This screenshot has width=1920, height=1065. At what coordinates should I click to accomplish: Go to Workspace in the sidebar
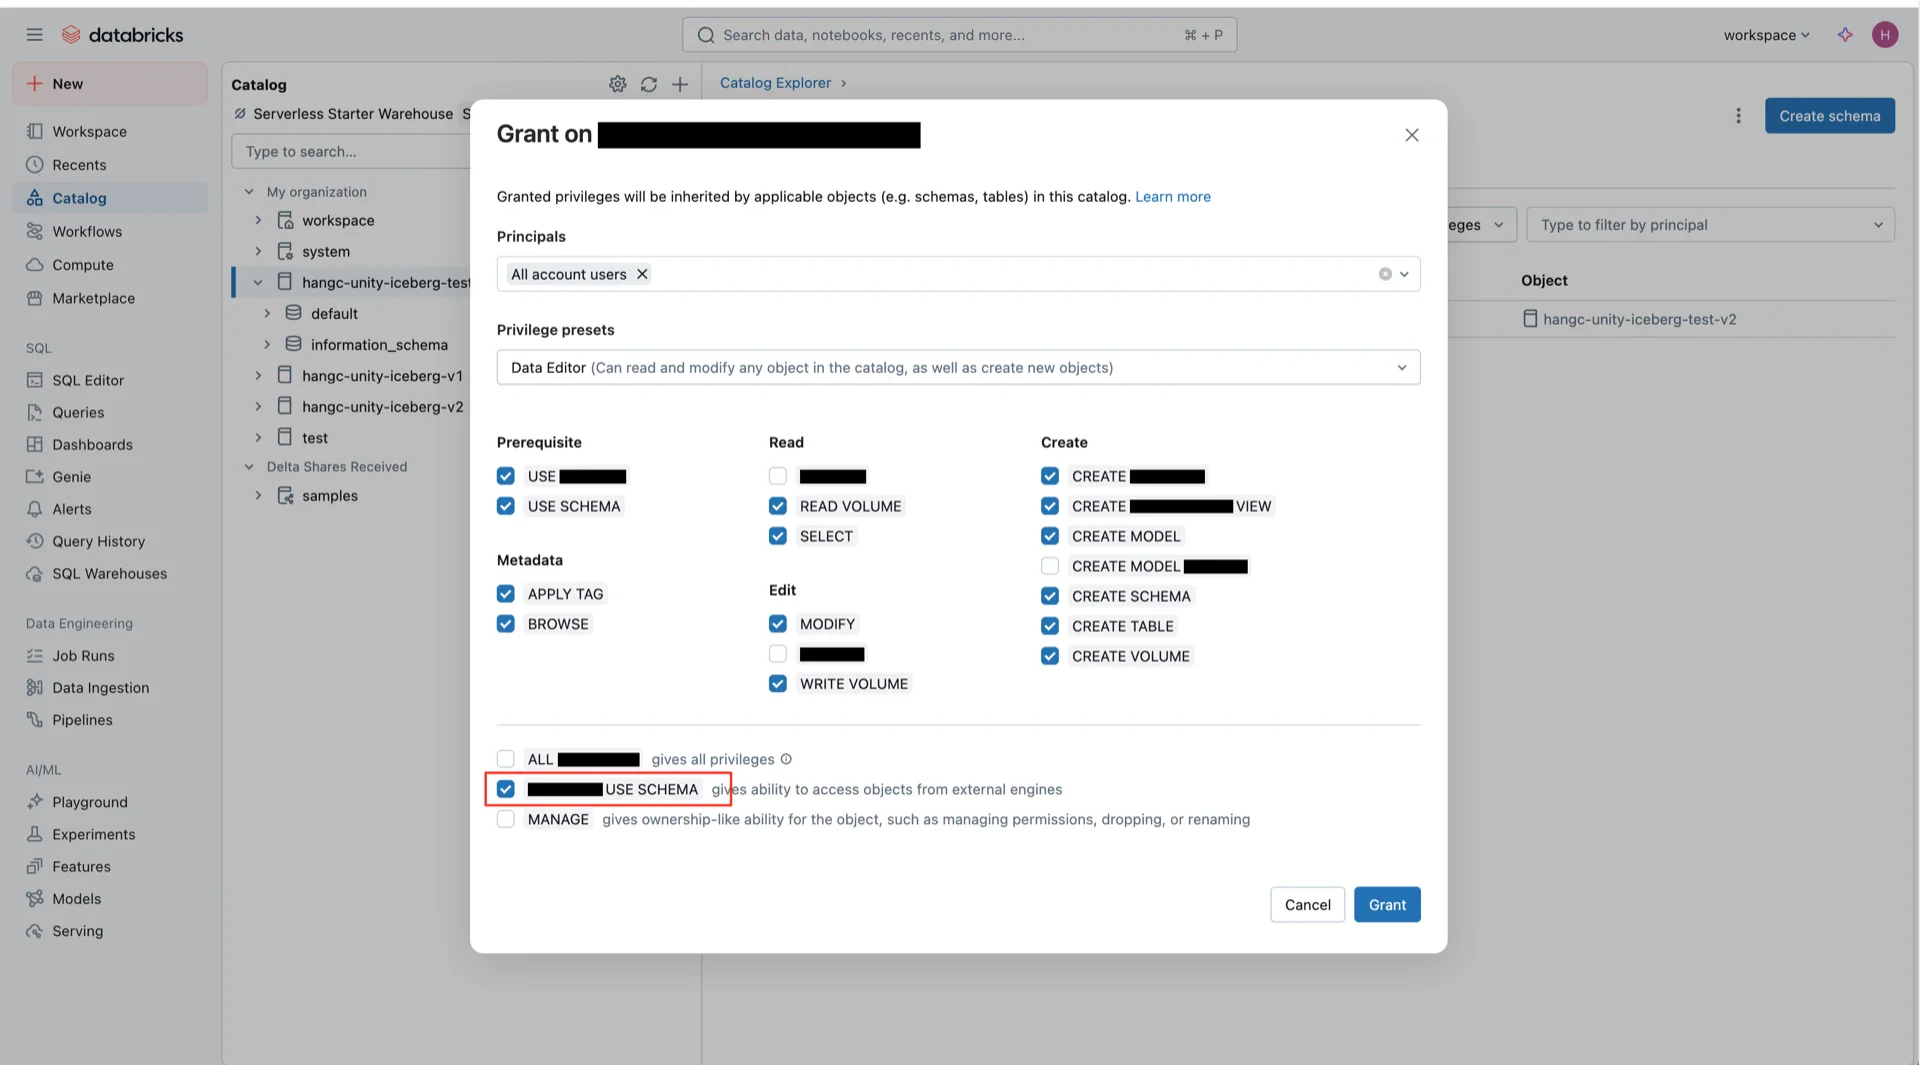[x=110, y=132]
